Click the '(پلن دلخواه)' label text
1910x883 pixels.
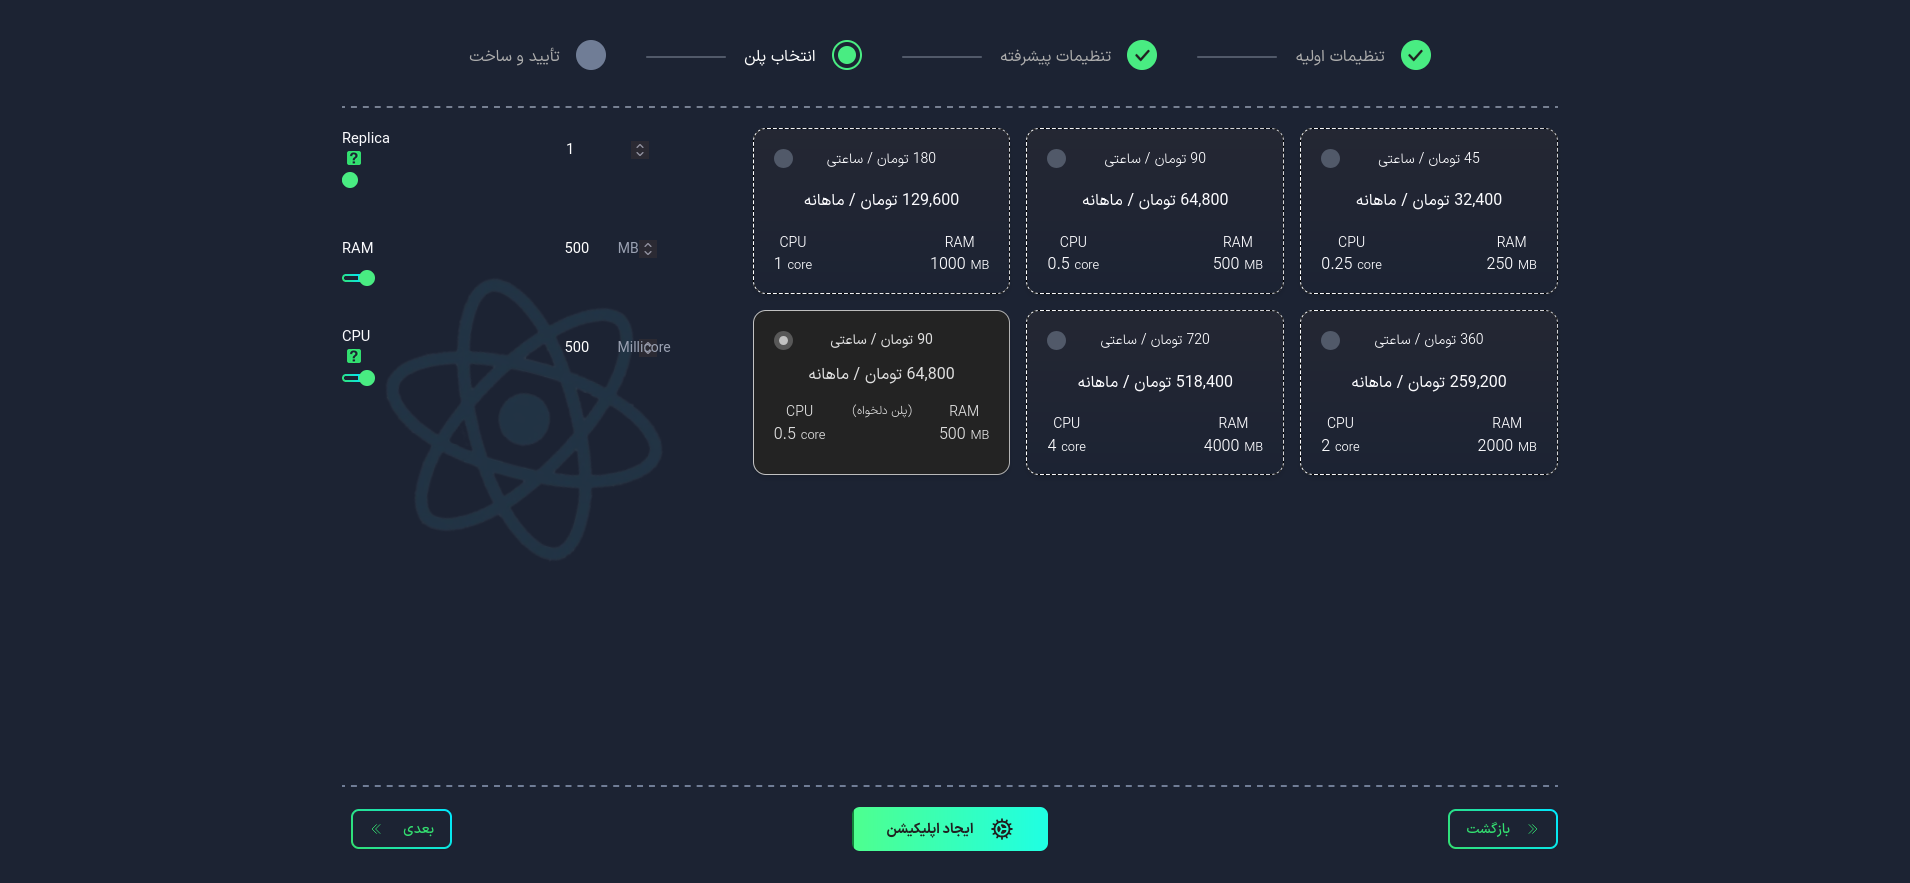tap(882, 411)
